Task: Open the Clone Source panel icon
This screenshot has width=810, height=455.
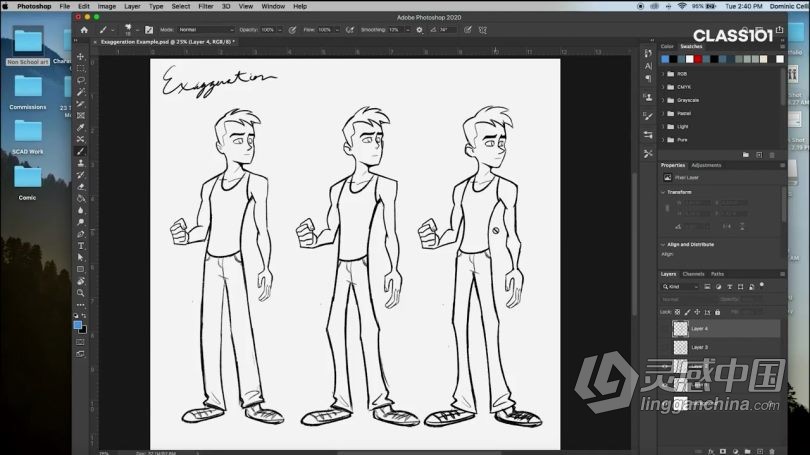Action: [648, 97]
